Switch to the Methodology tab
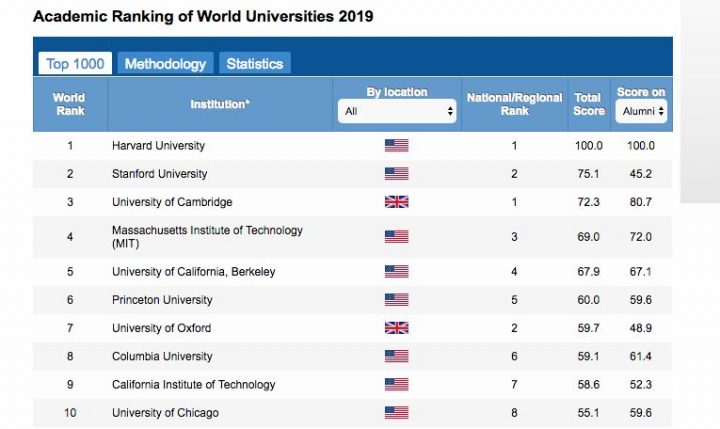Viewport: 720px width, 429px height. 165,64
